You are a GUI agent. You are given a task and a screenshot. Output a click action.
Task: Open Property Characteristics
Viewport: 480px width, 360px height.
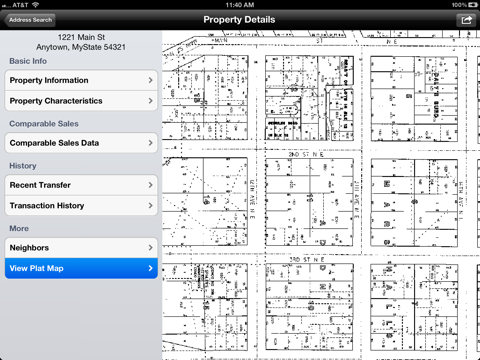(81, 101)
